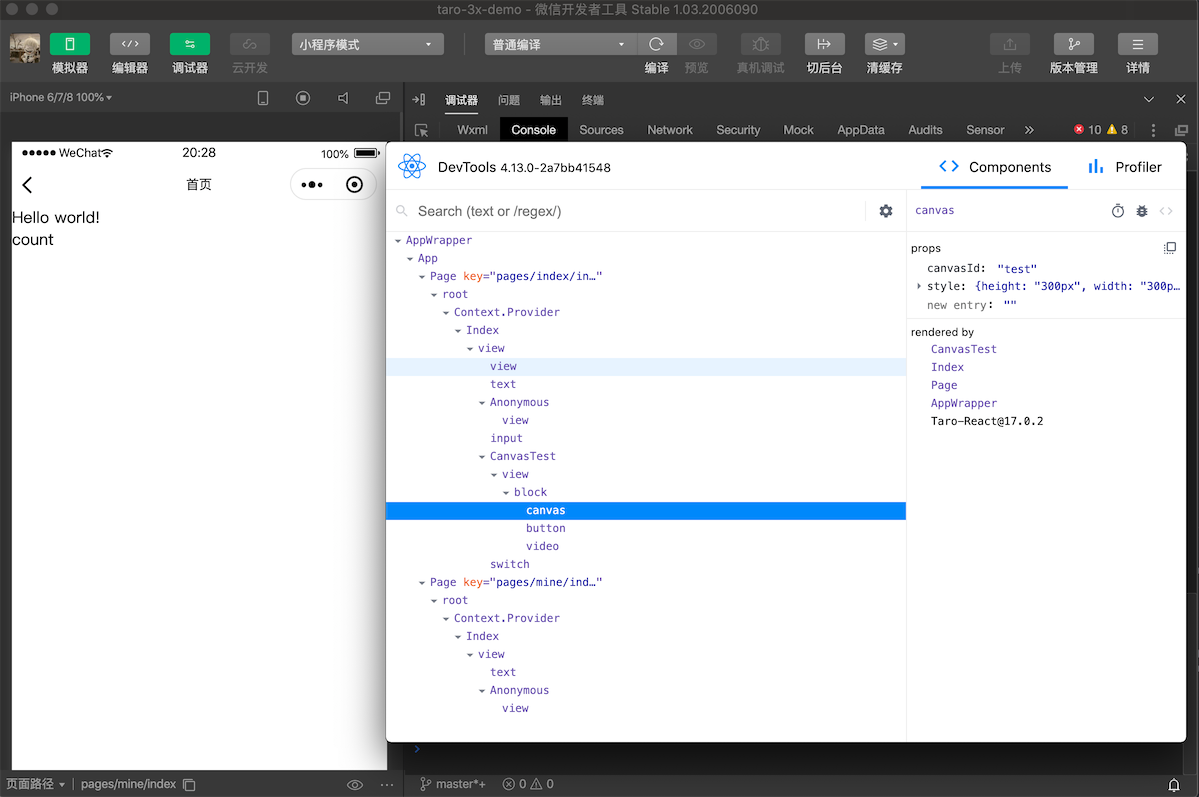Image resolution: width=1199 pixels, height=797 pixels.
Task: Switch to the 输出 tab
Action: 551,100
